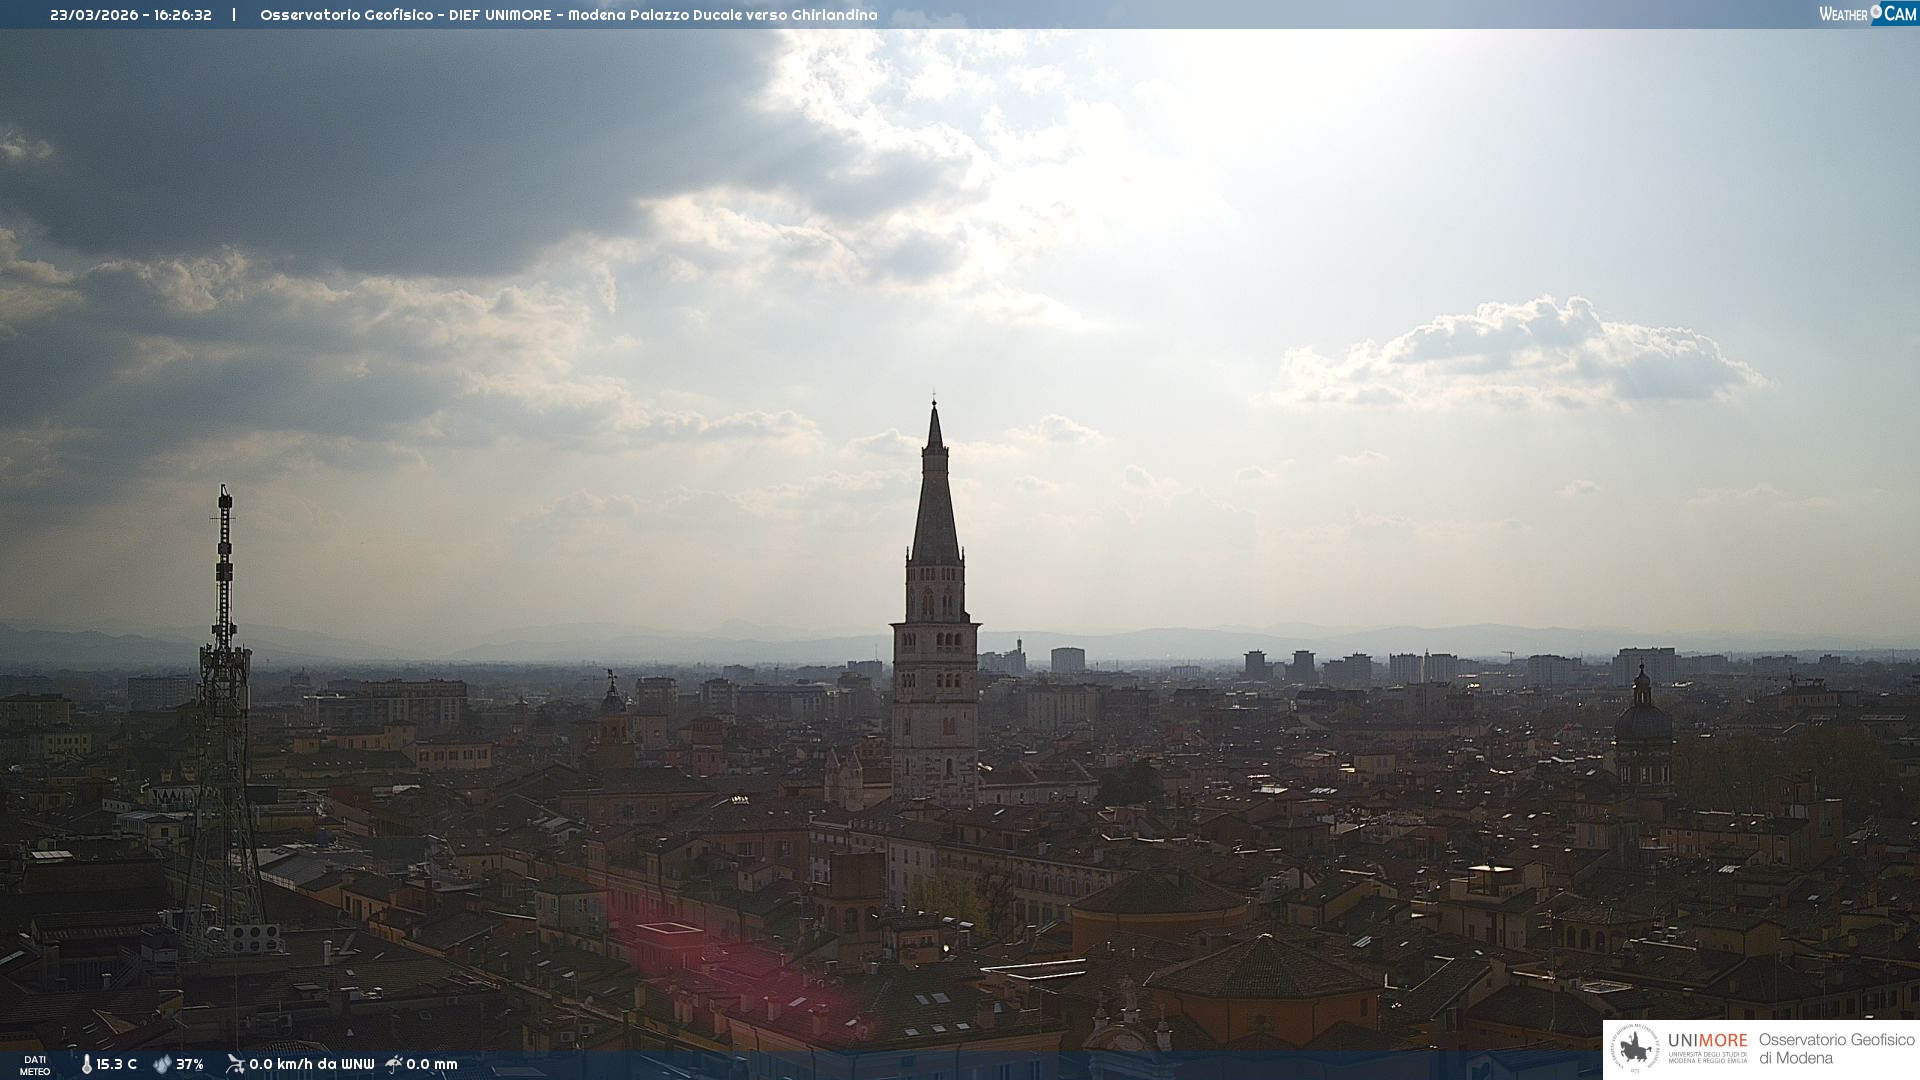Click the 23/03/2026 date stamp
The height and width of the screenshot is (1080, 1920).
tap(94, 15)
